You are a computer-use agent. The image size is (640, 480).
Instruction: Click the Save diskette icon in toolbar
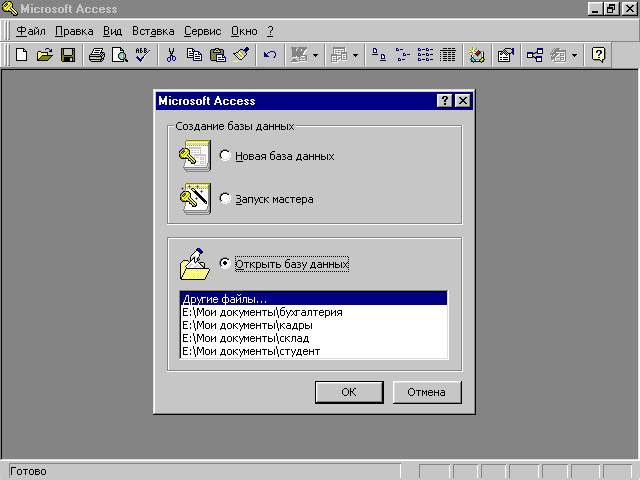coord(68,55)
